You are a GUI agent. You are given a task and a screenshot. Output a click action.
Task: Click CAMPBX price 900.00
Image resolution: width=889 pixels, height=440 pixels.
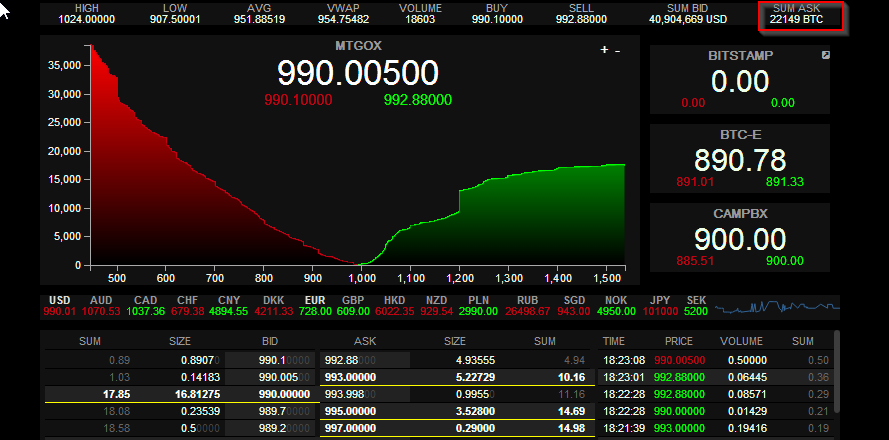click(740, 239)
